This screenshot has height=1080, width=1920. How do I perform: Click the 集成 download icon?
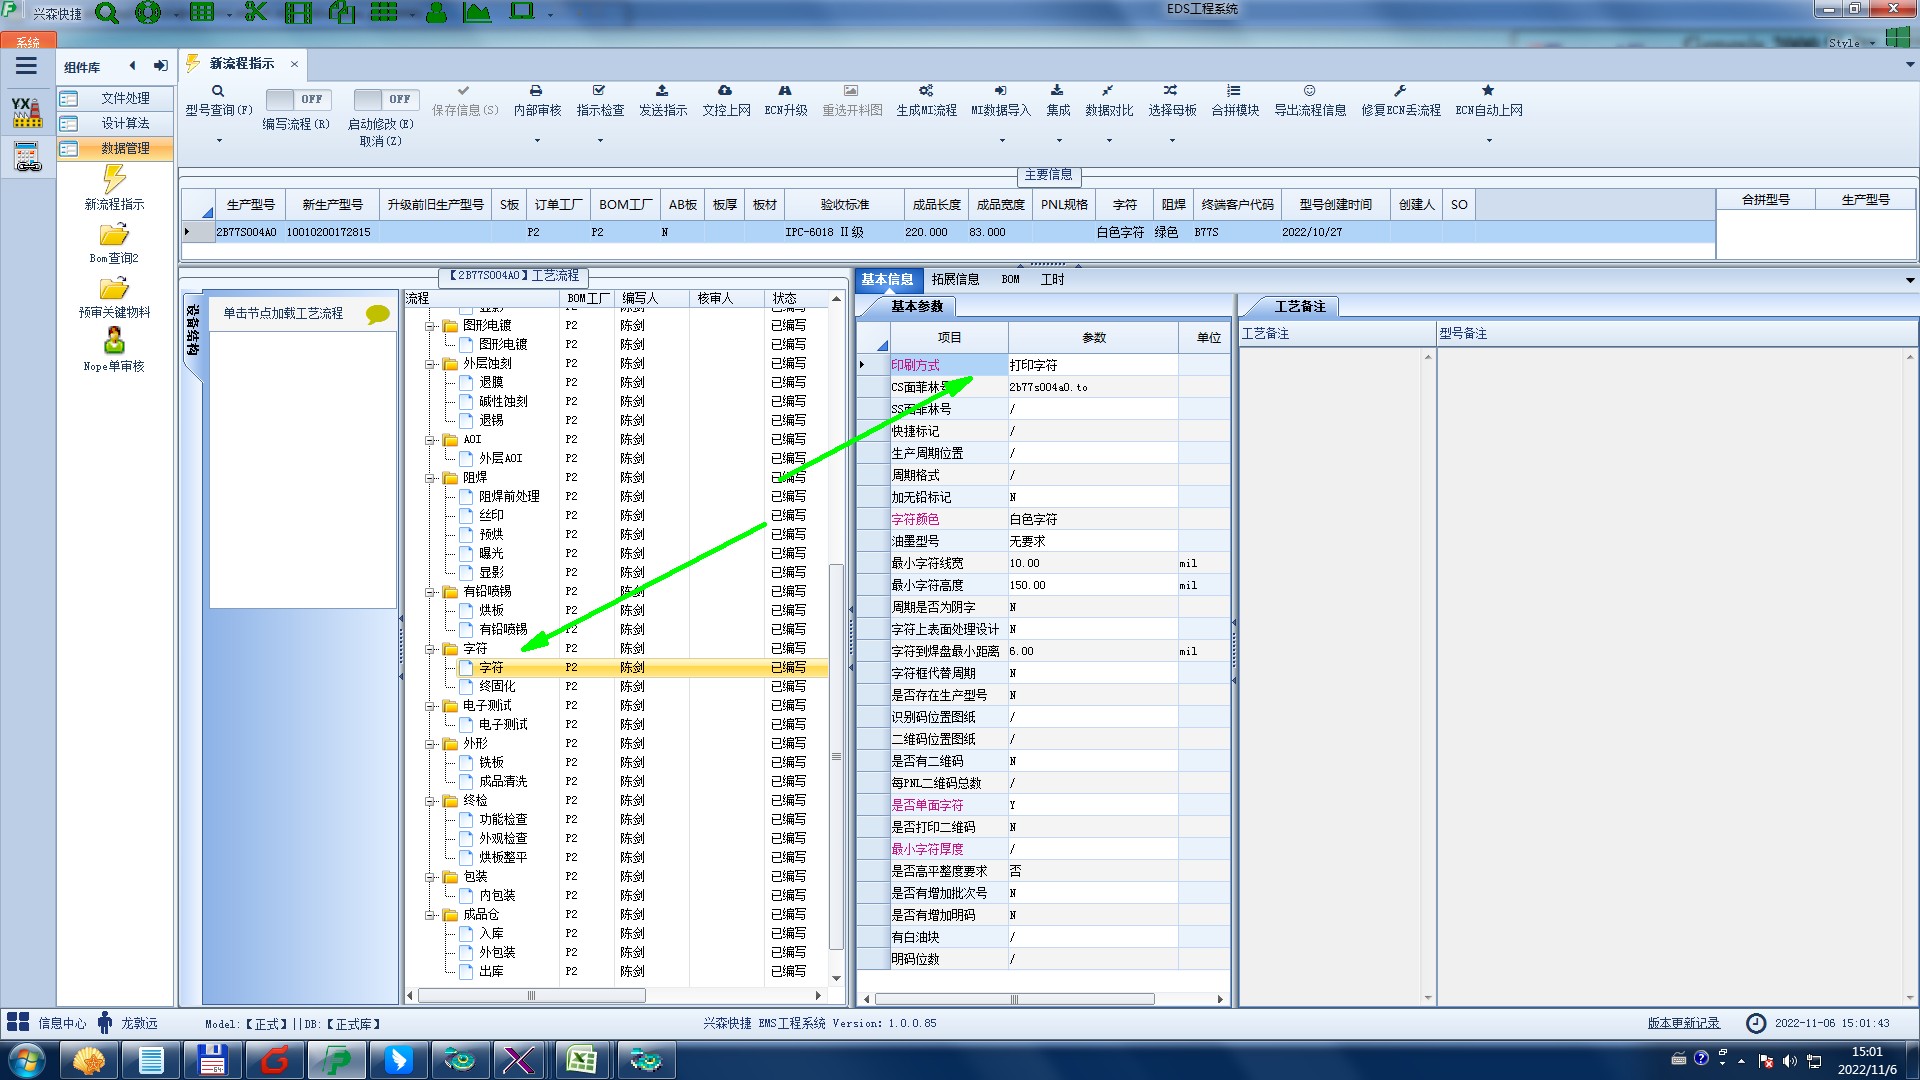tap(1057, 91)
